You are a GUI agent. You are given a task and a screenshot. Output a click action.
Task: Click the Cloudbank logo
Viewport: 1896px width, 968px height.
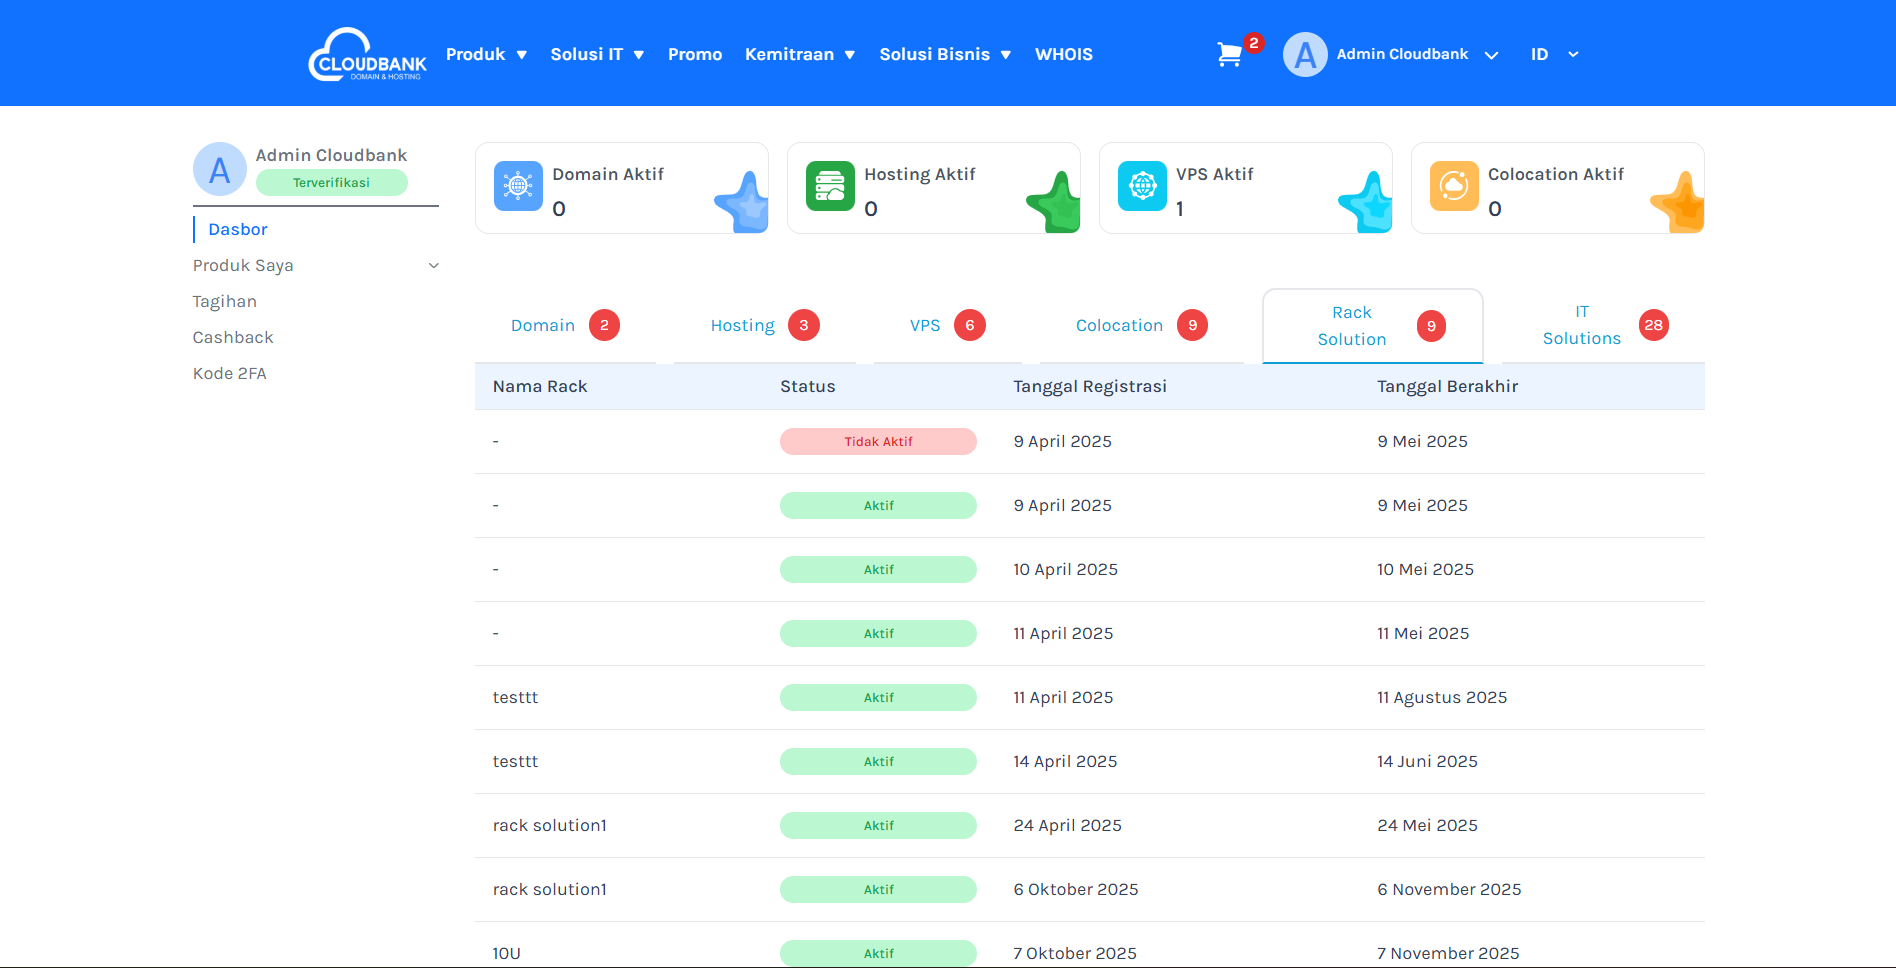tap(367, 55)
